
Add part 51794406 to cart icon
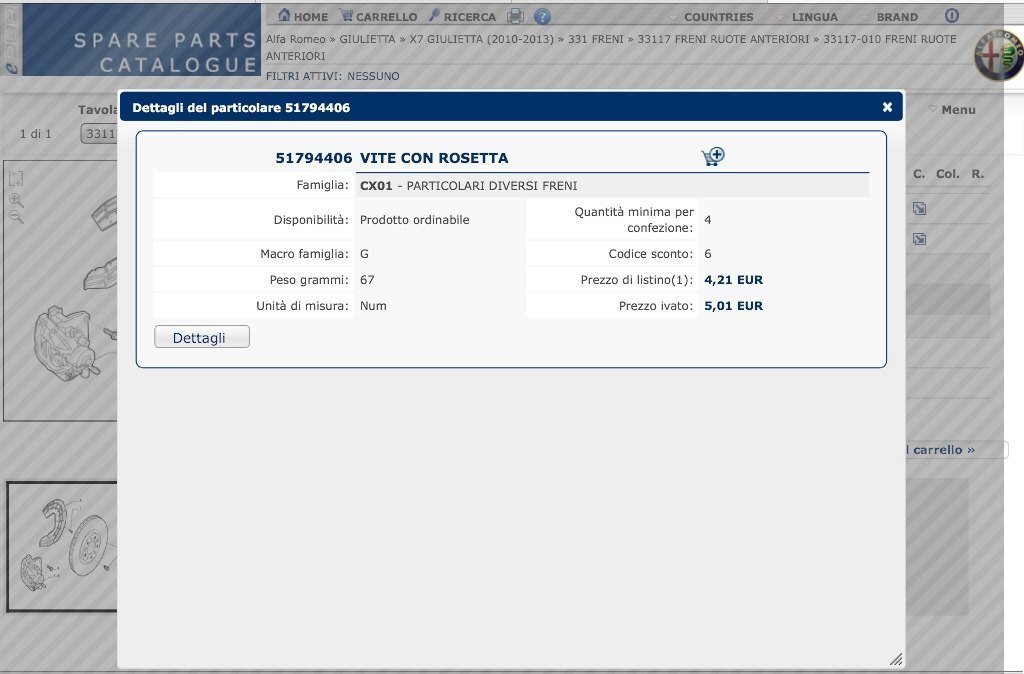[713, 157]
